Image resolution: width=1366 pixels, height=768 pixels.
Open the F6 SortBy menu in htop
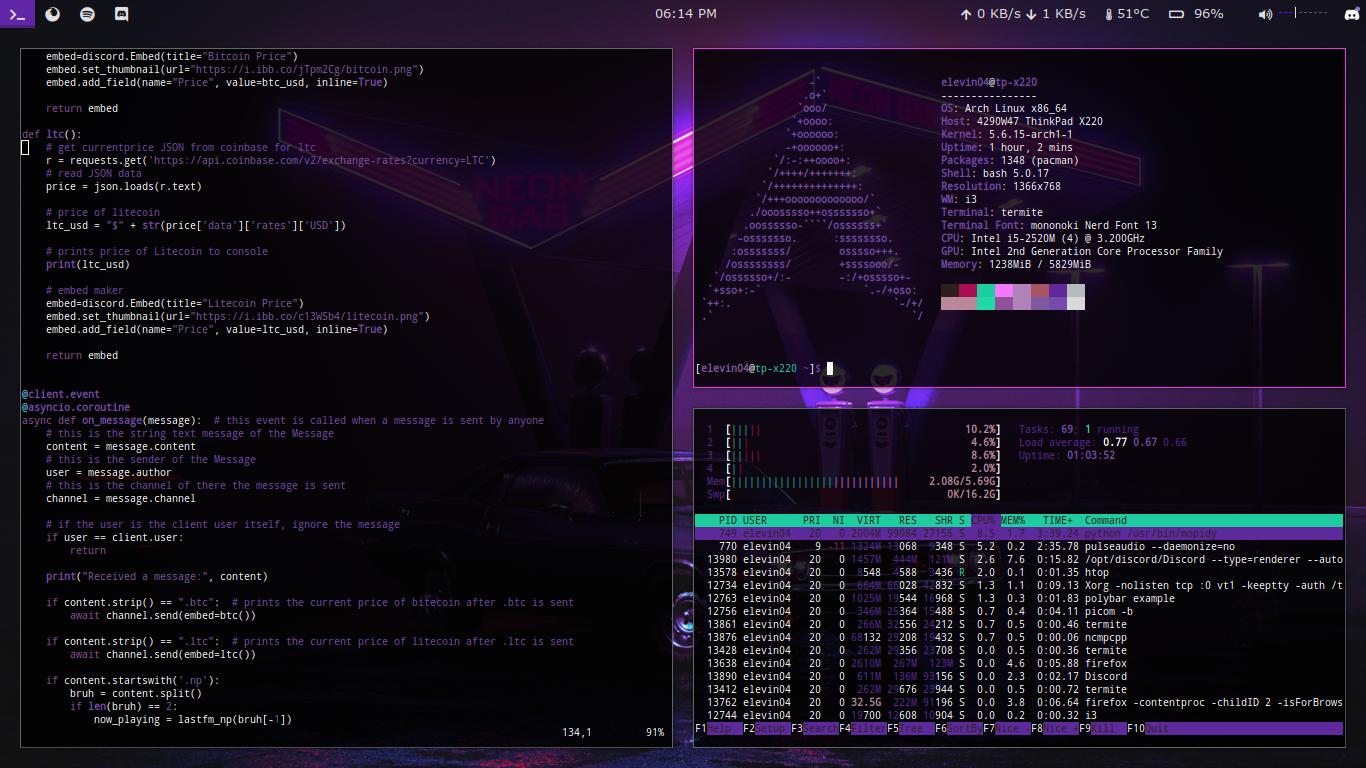(958, 729)
